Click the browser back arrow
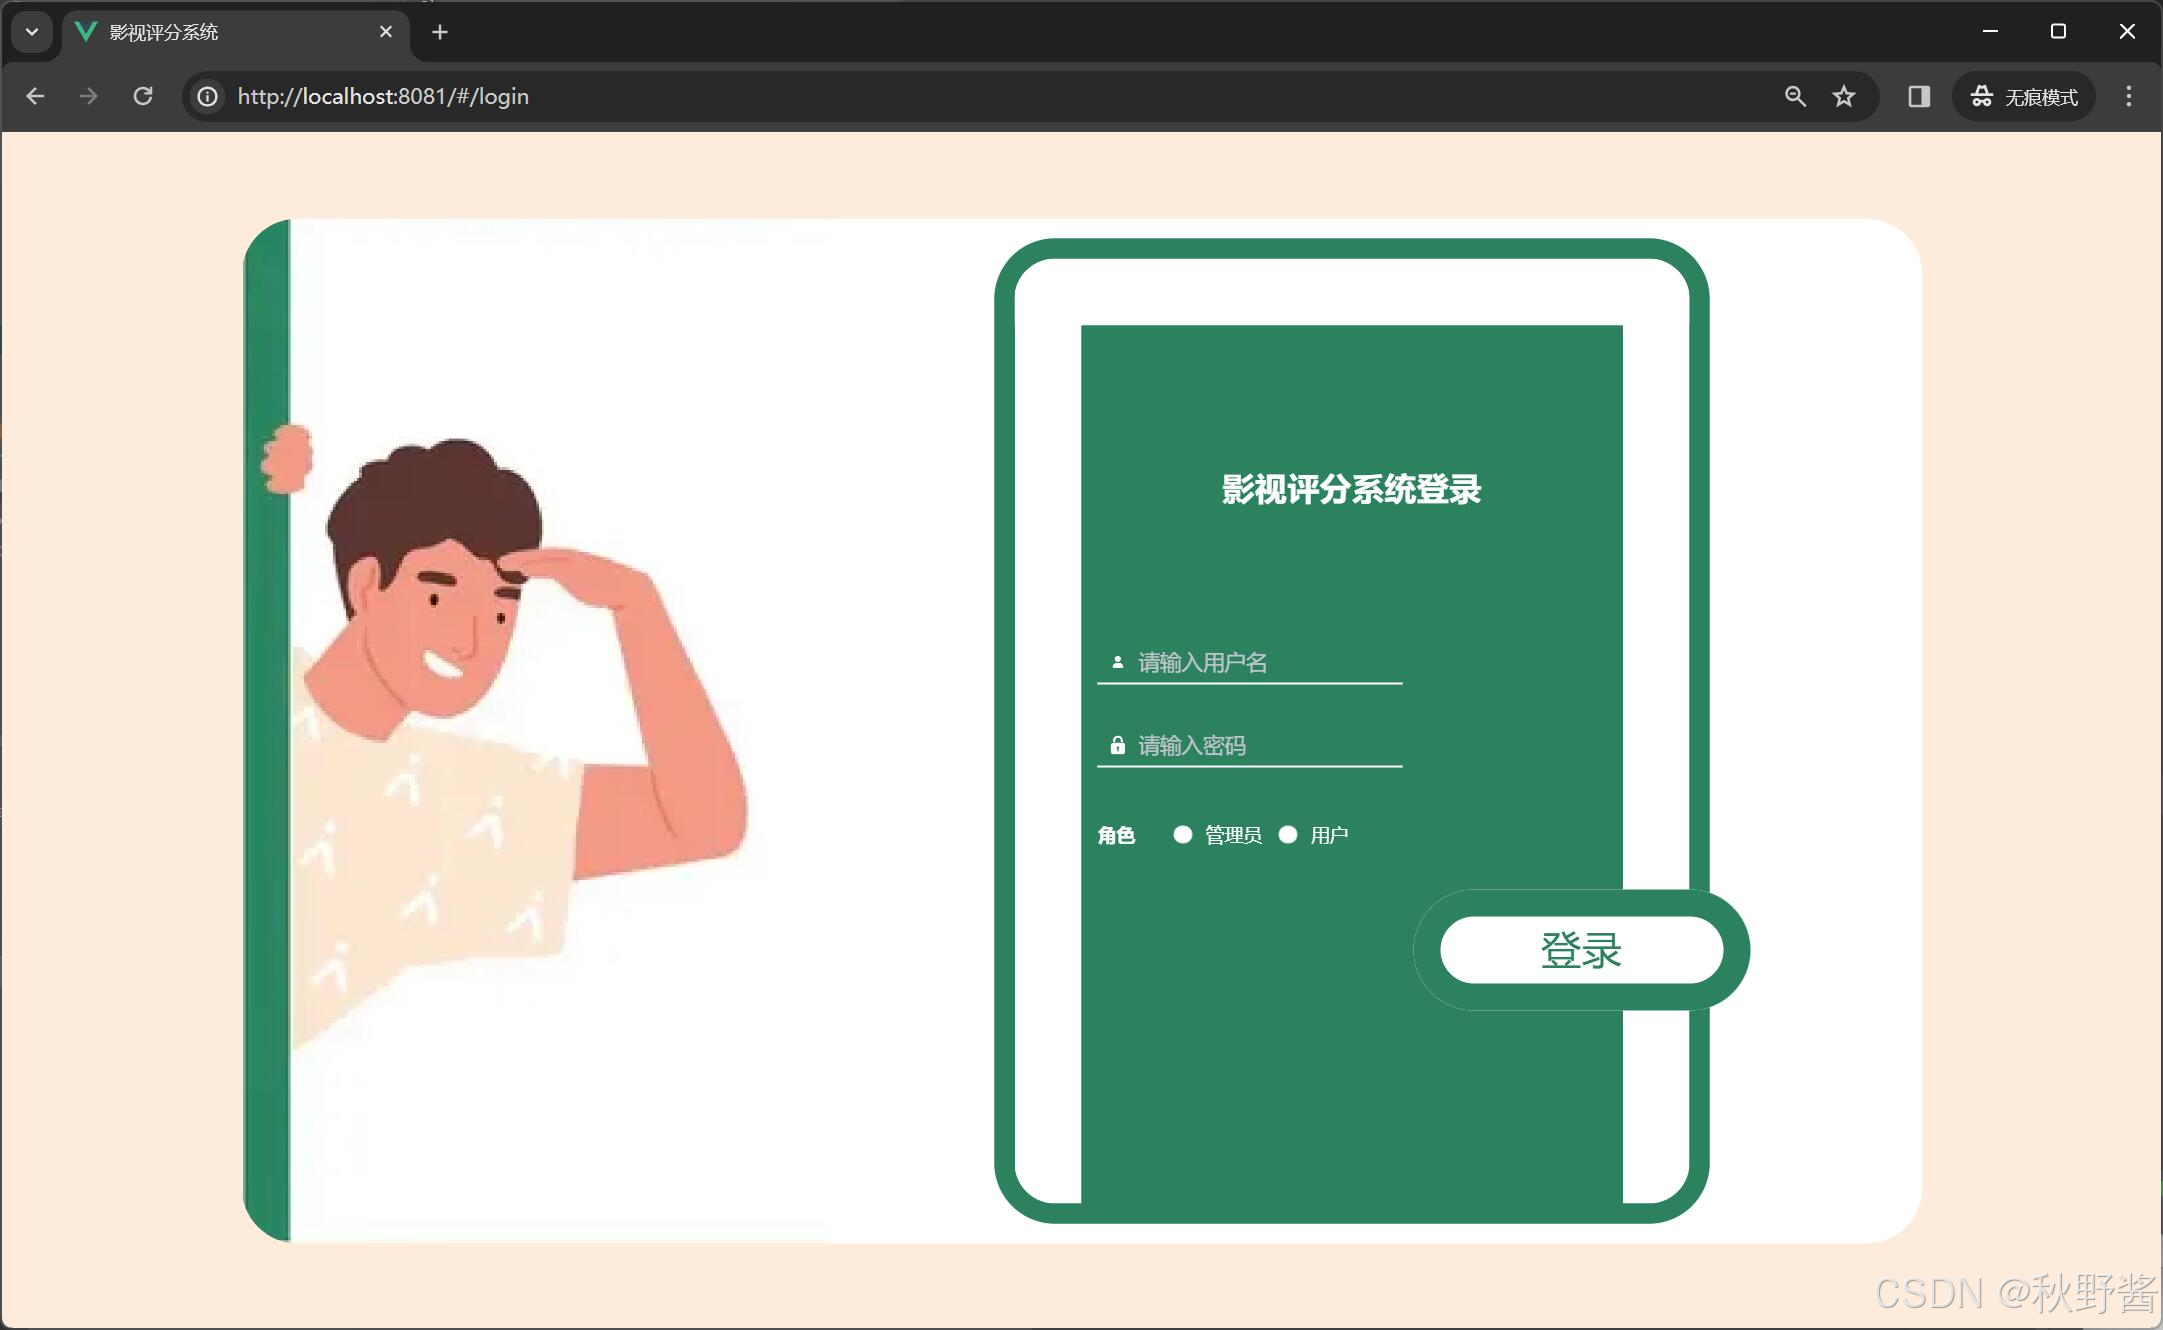The width and height of the screenshot is (2163, 1330). coord(35,96)
